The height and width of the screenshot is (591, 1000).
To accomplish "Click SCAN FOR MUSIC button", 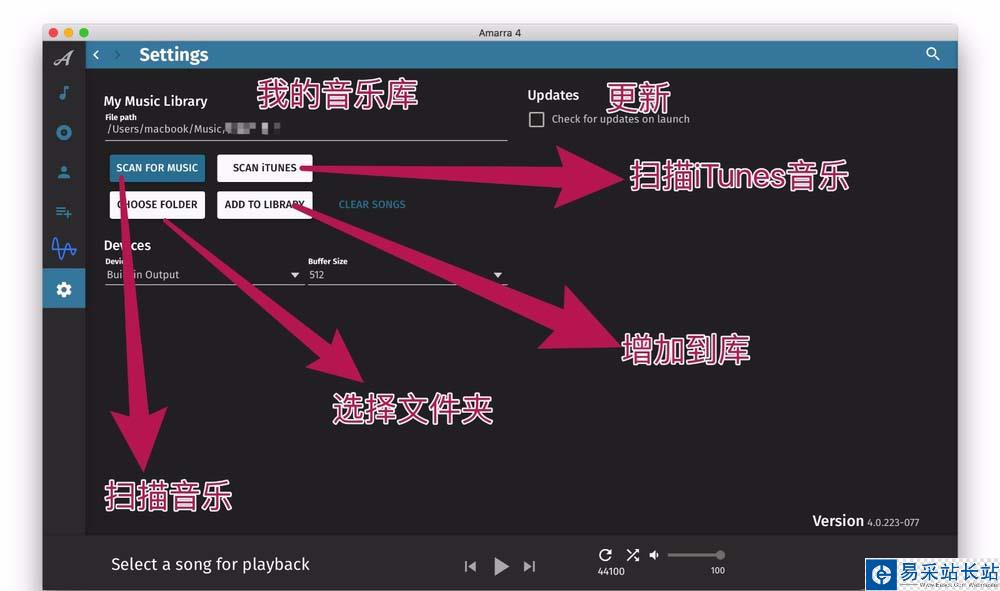I will point(157,168).
